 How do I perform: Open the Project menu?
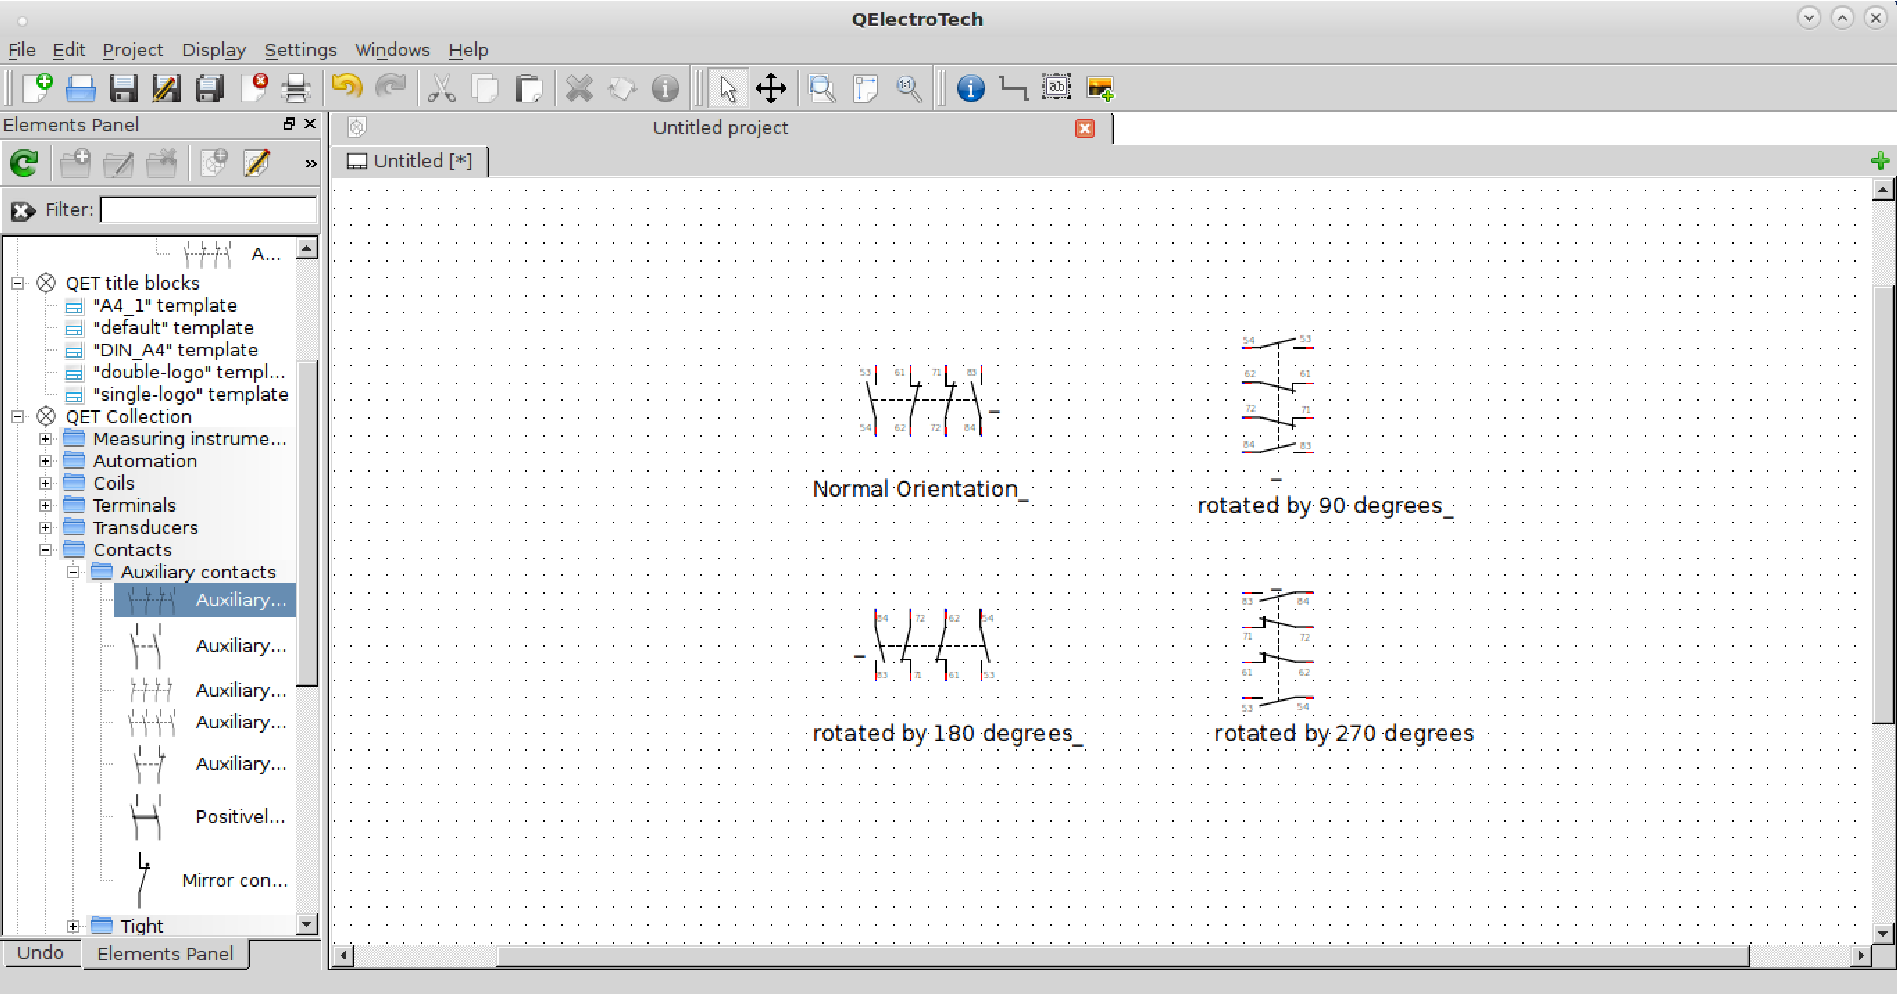pyautogui.click(x=132, y=50)
